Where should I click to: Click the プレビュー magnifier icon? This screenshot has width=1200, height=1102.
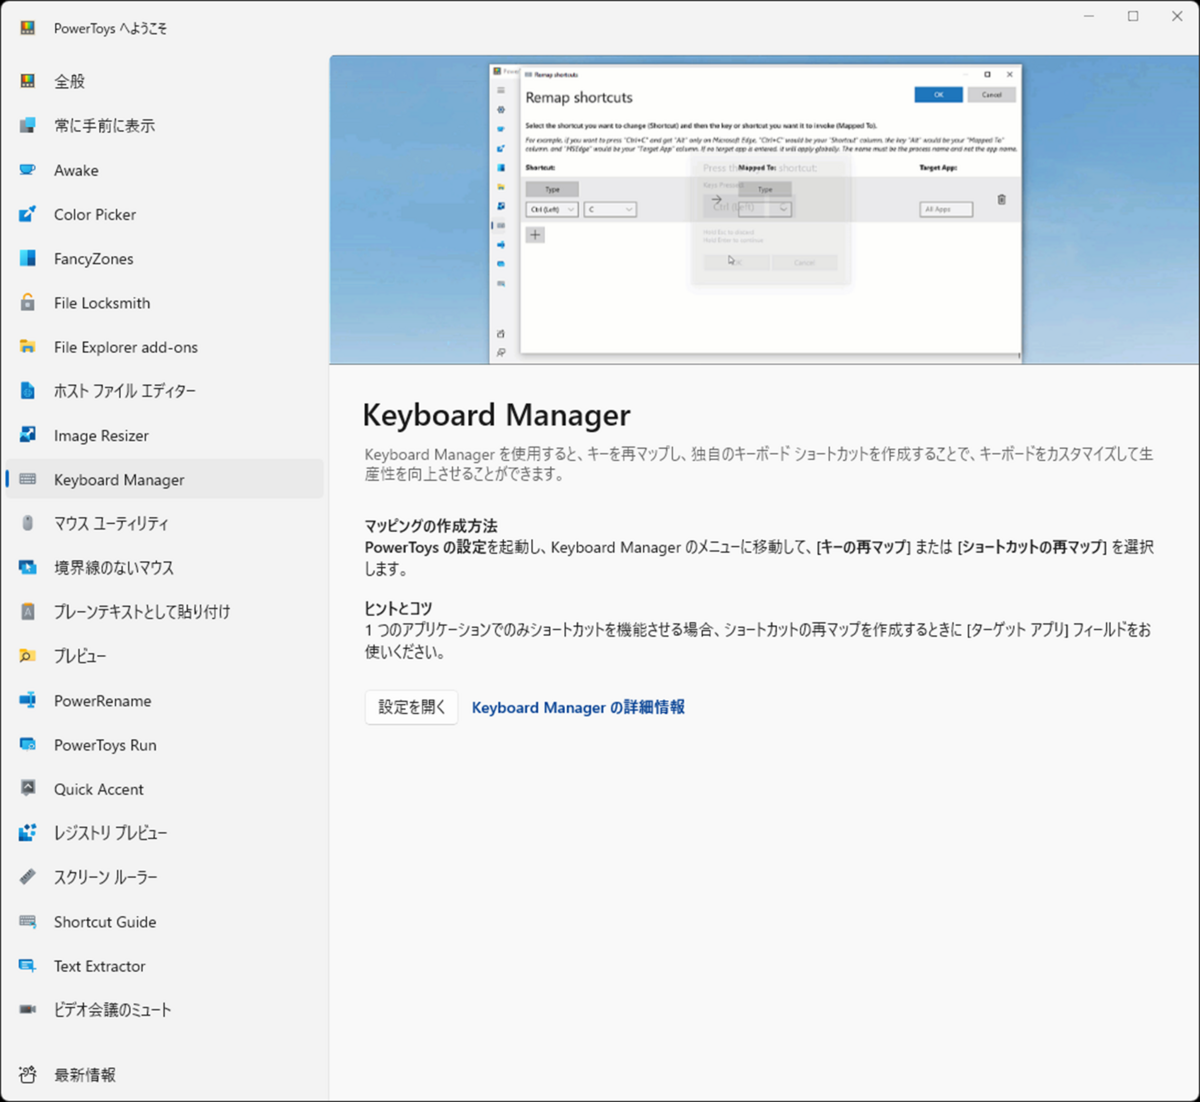28,656
